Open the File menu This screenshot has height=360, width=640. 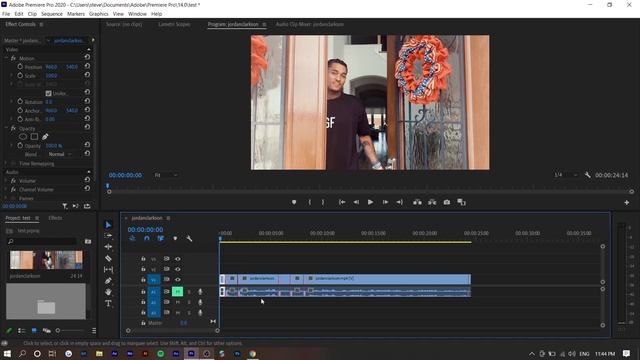[x=6, y=14]
